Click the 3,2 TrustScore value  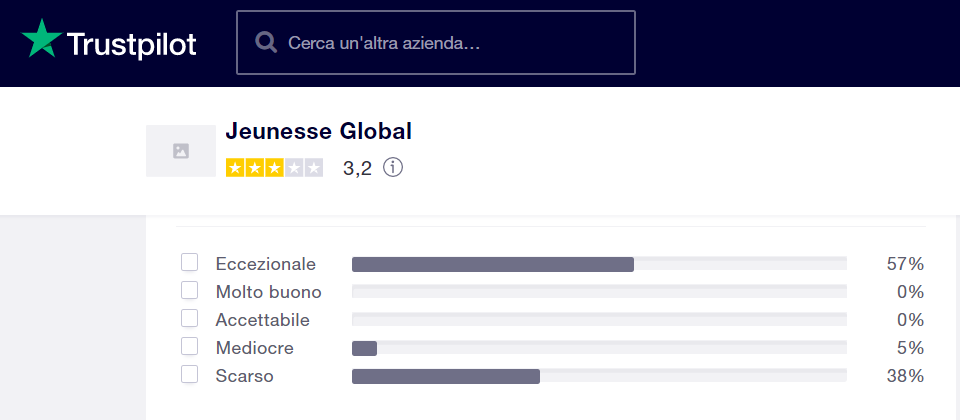[x=358, y=168]
